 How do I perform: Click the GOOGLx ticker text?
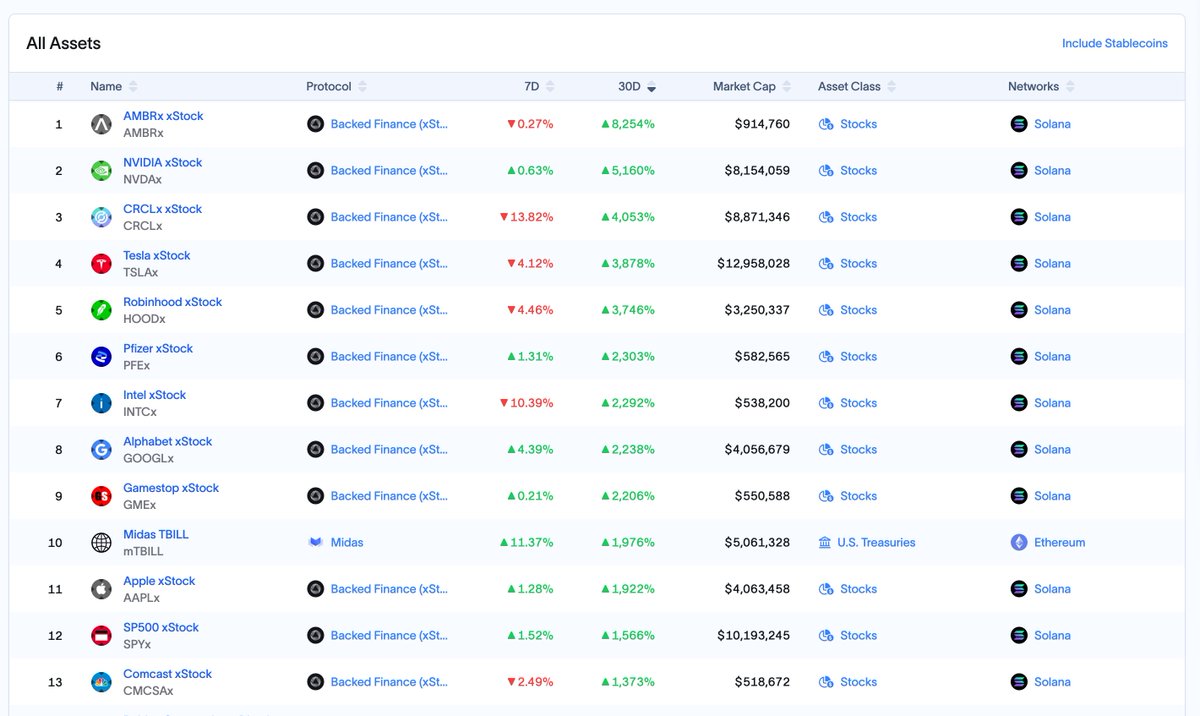point(148,459)
